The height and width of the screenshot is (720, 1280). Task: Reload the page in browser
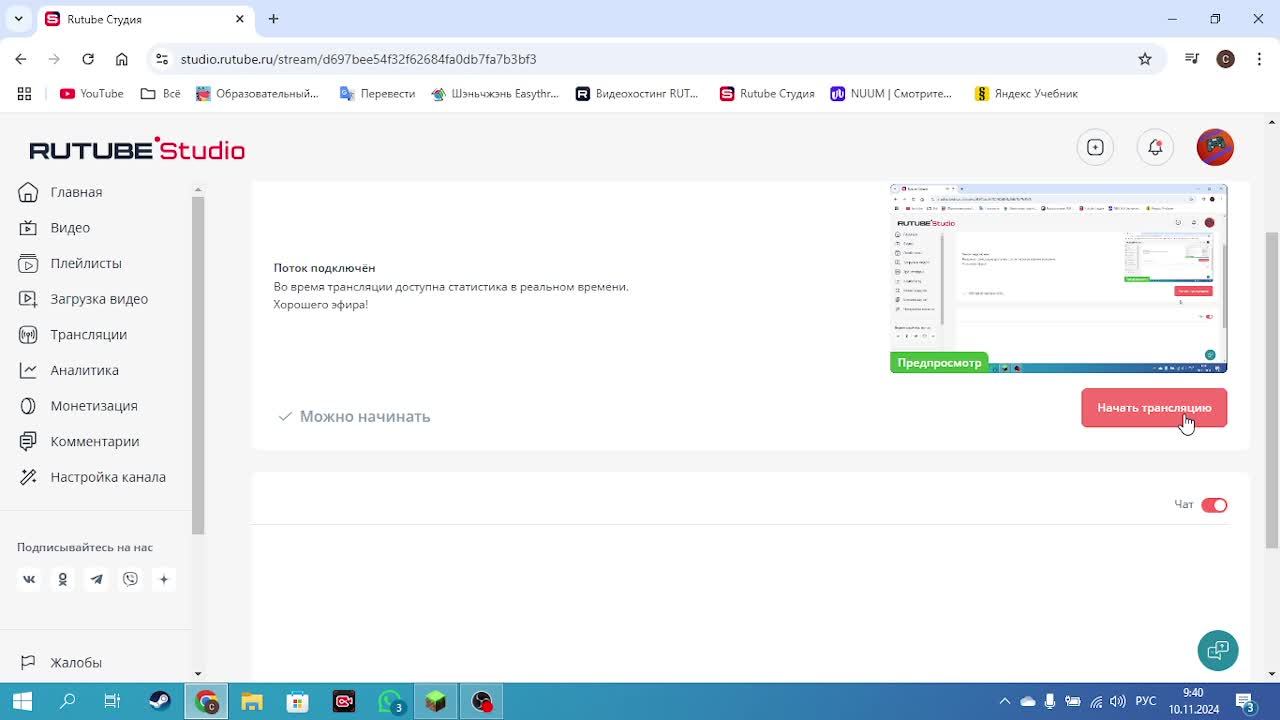point(88,59)
